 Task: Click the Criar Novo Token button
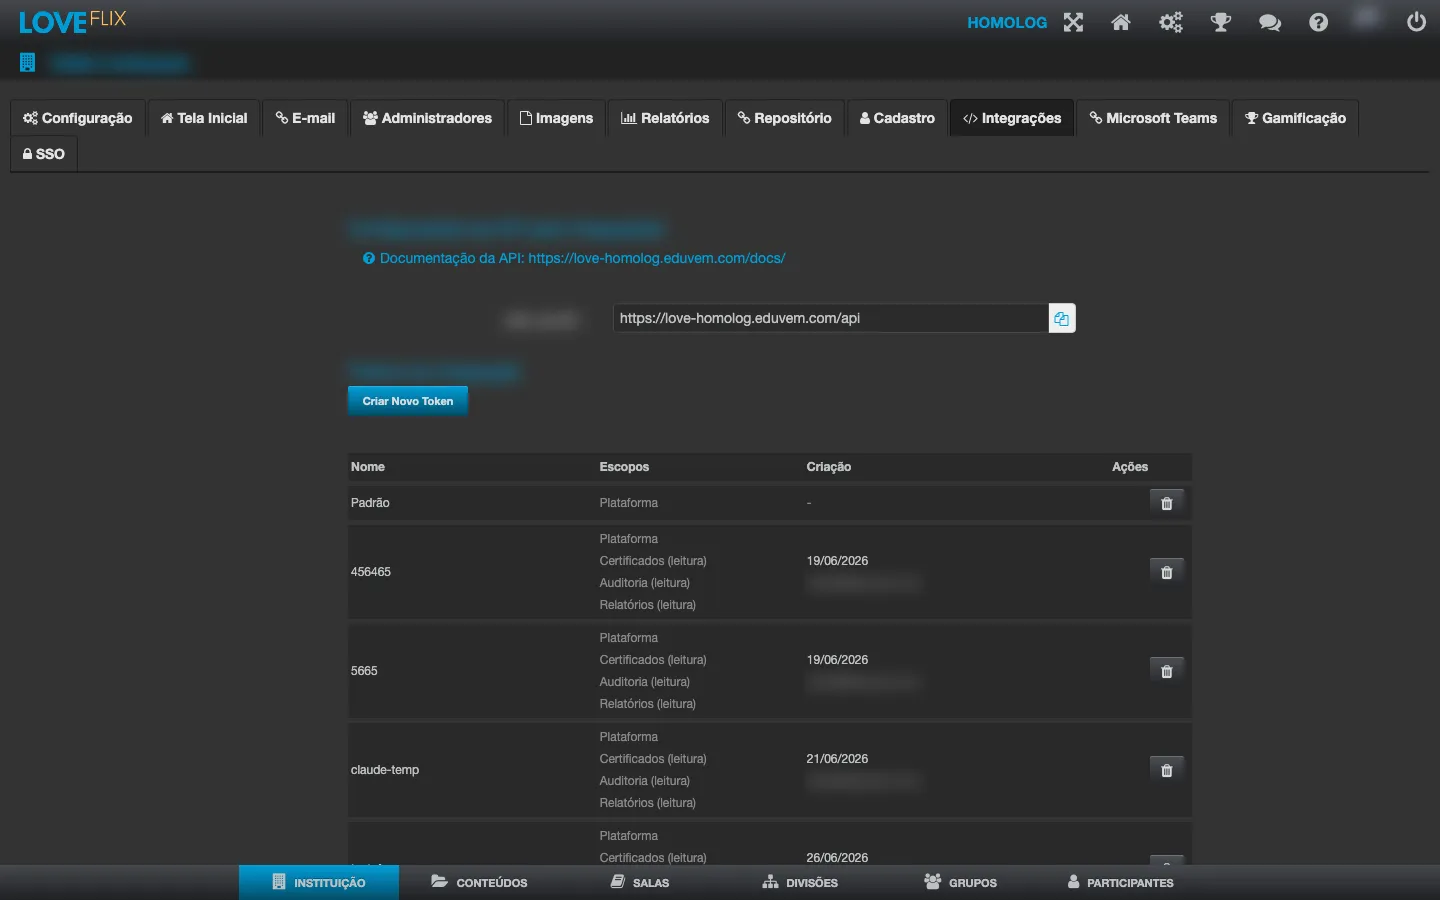(x=408, y=401)
